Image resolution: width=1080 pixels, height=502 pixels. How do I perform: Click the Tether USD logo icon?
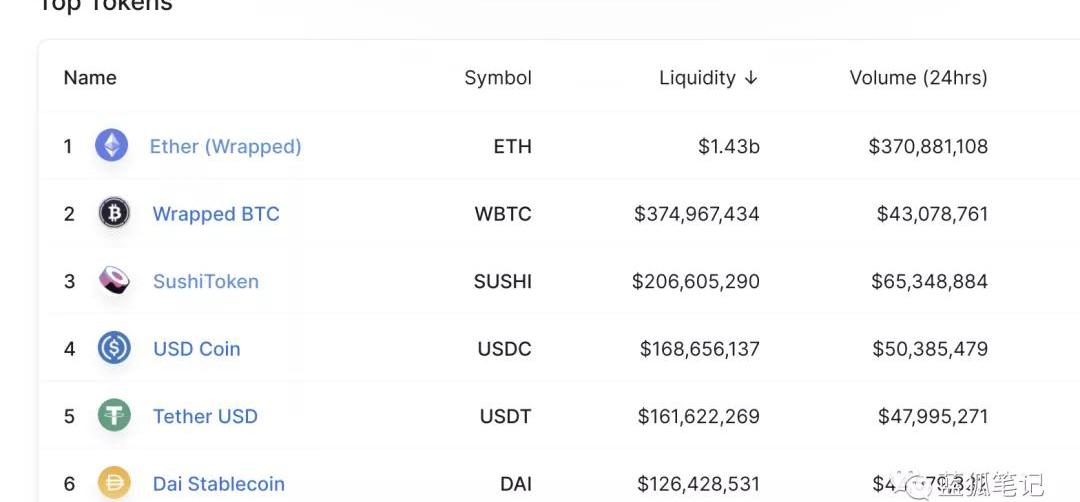point(114,415)
